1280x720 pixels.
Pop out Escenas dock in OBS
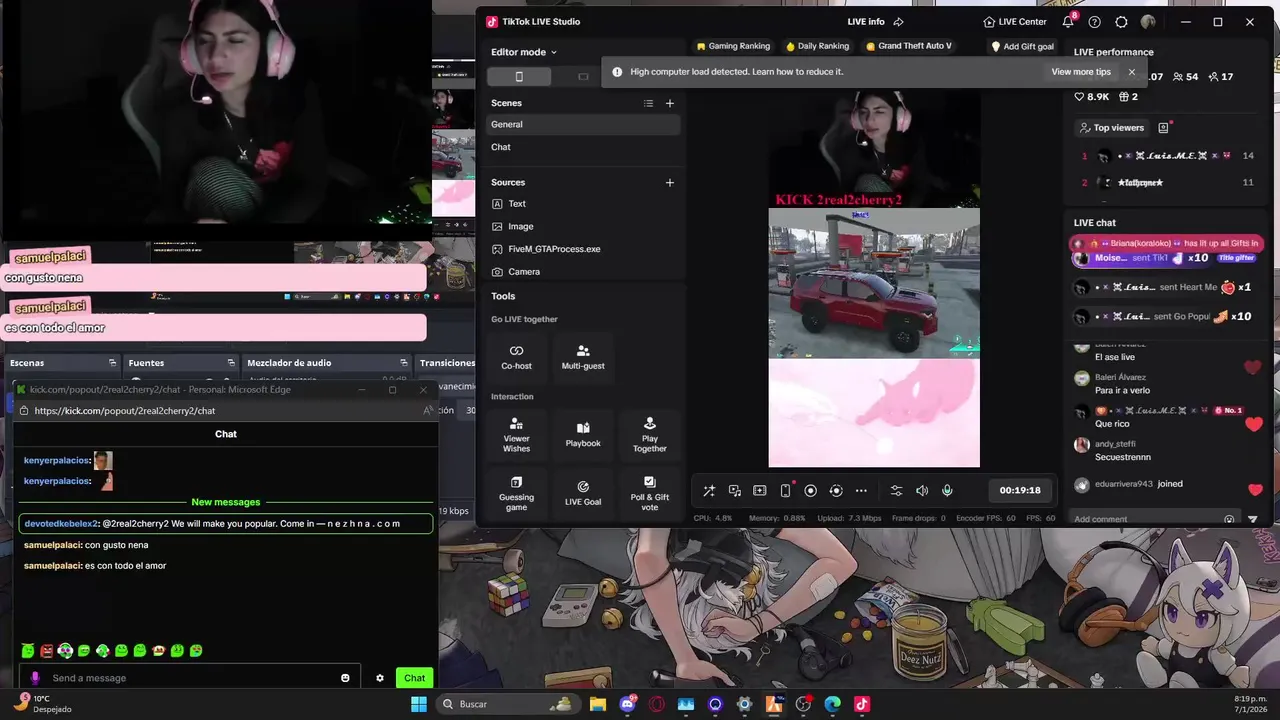[x=113, y=363]
